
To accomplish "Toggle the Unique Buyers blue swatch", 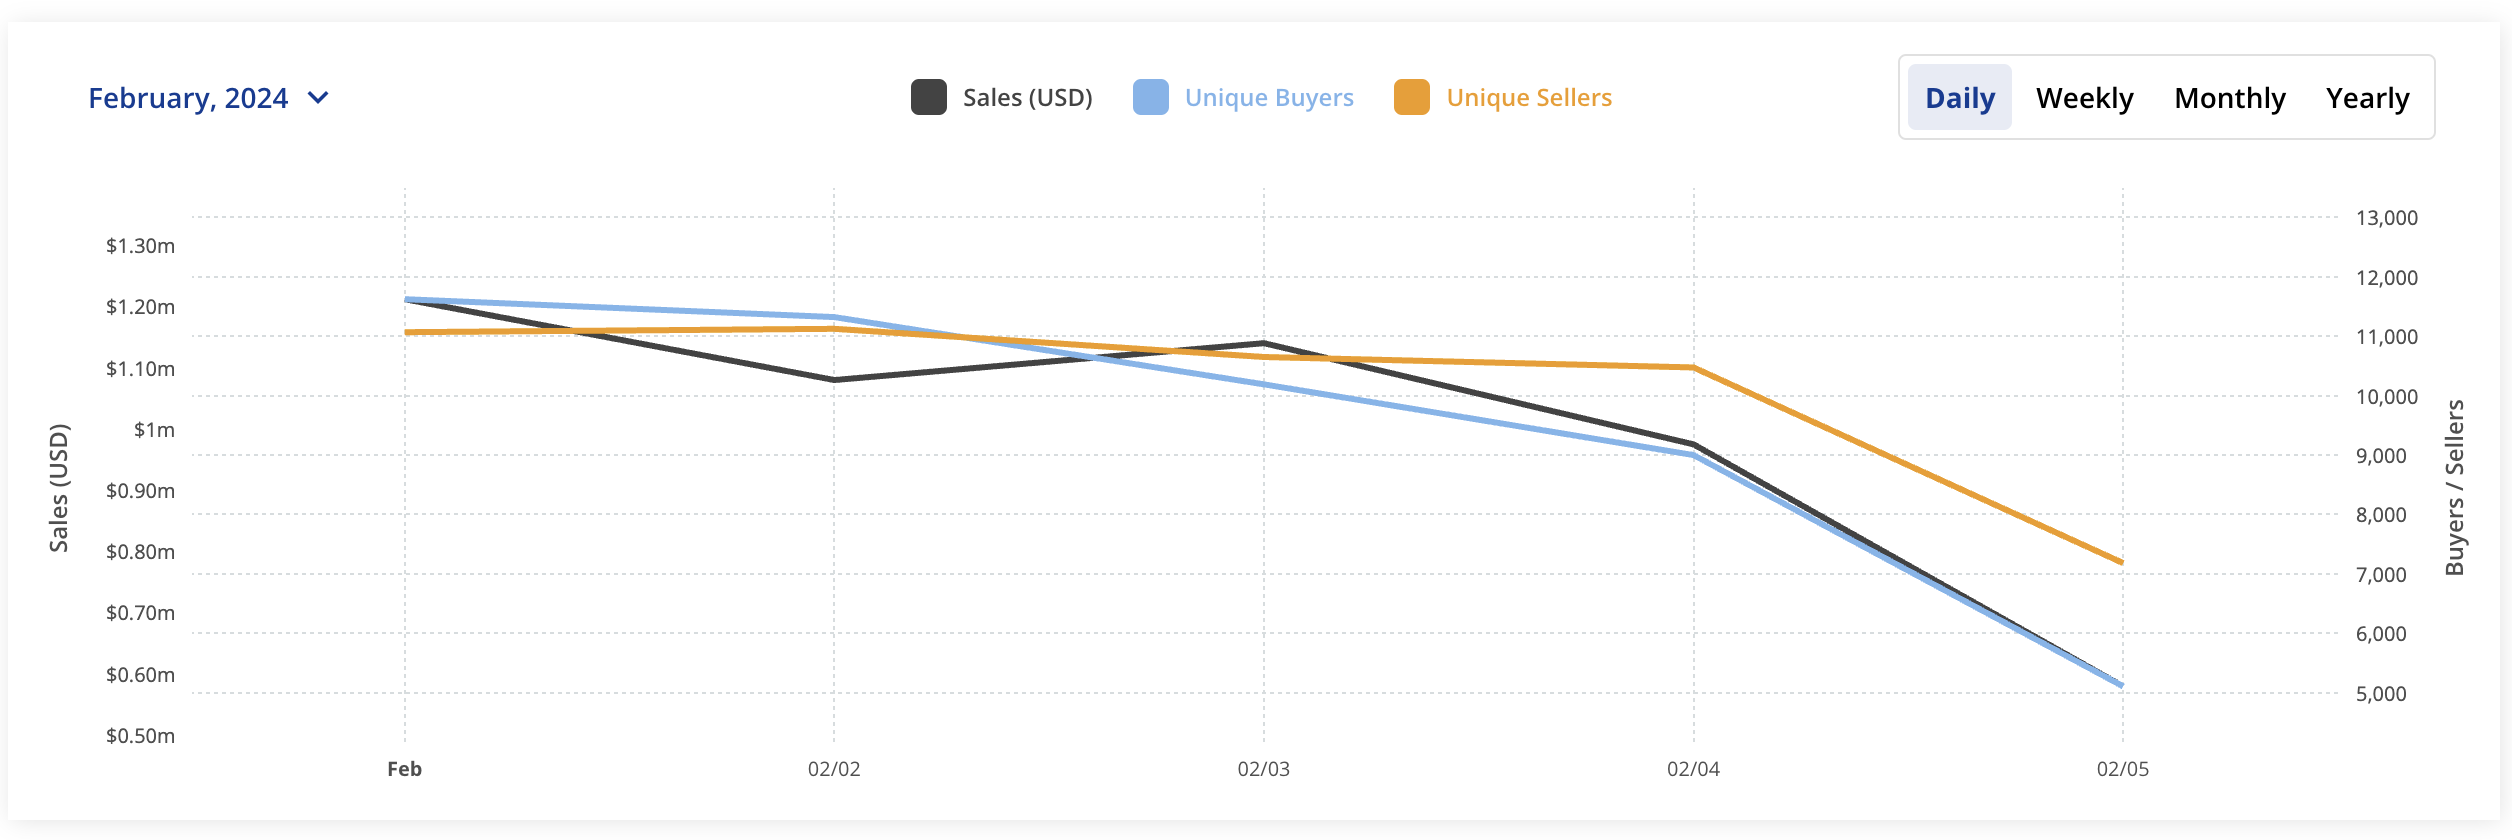I will click(x=1151, y=98).
